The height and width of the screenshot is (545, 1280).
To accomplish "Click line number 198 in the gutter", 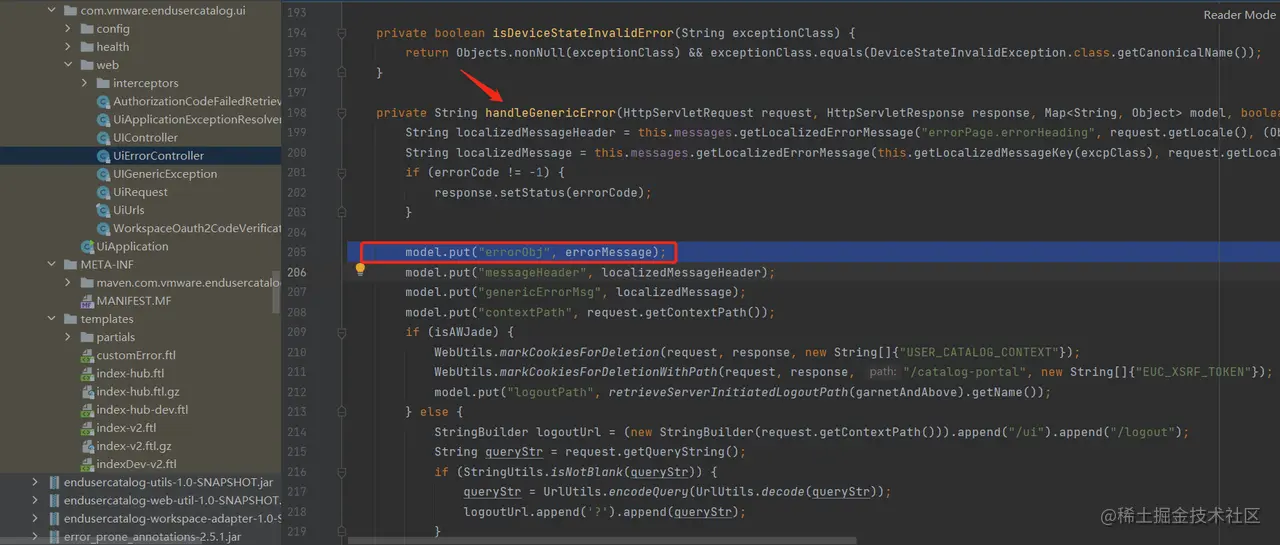I will (x=297, y=113).
